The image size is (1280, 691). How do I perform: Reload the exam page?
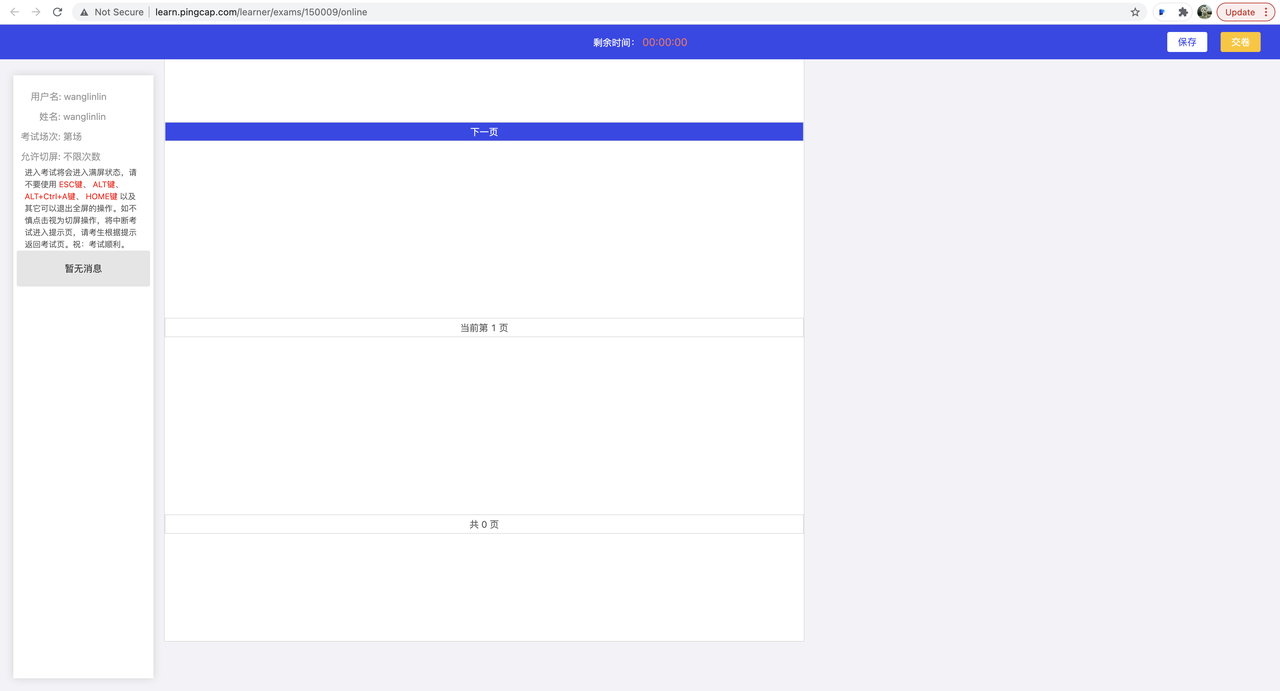pyautogui.click(x=58, y=12)
